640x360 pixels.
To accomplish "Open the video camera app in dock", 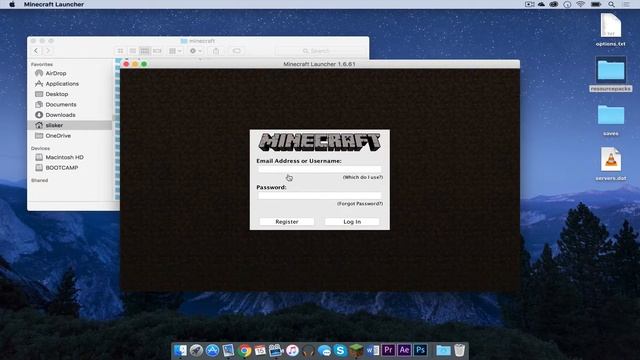I will pos(276,350).
